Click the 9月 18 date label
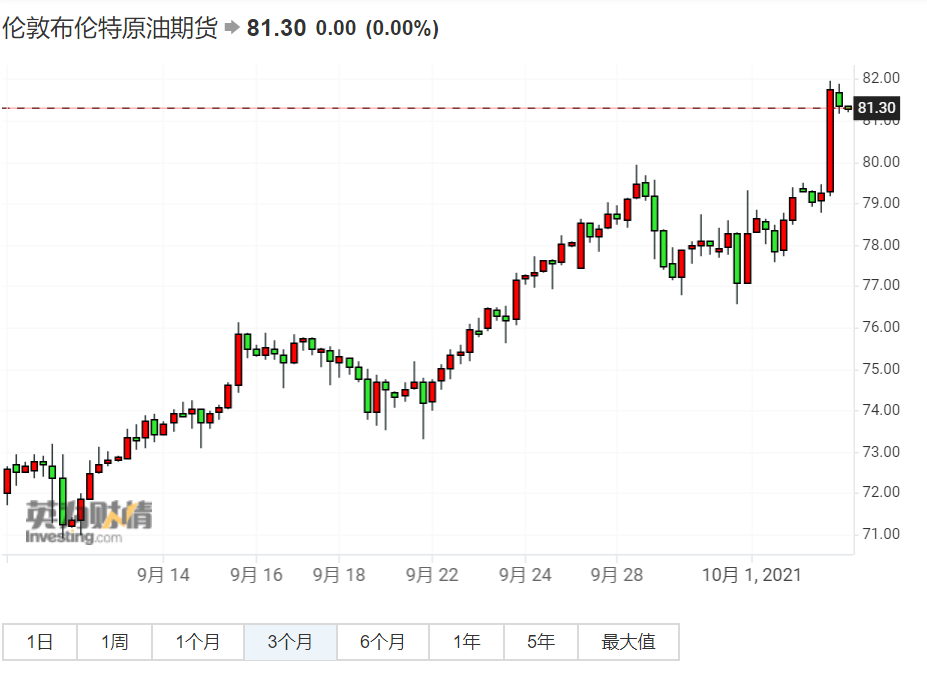Screen dimensions: 927x673 coord(339,575)
